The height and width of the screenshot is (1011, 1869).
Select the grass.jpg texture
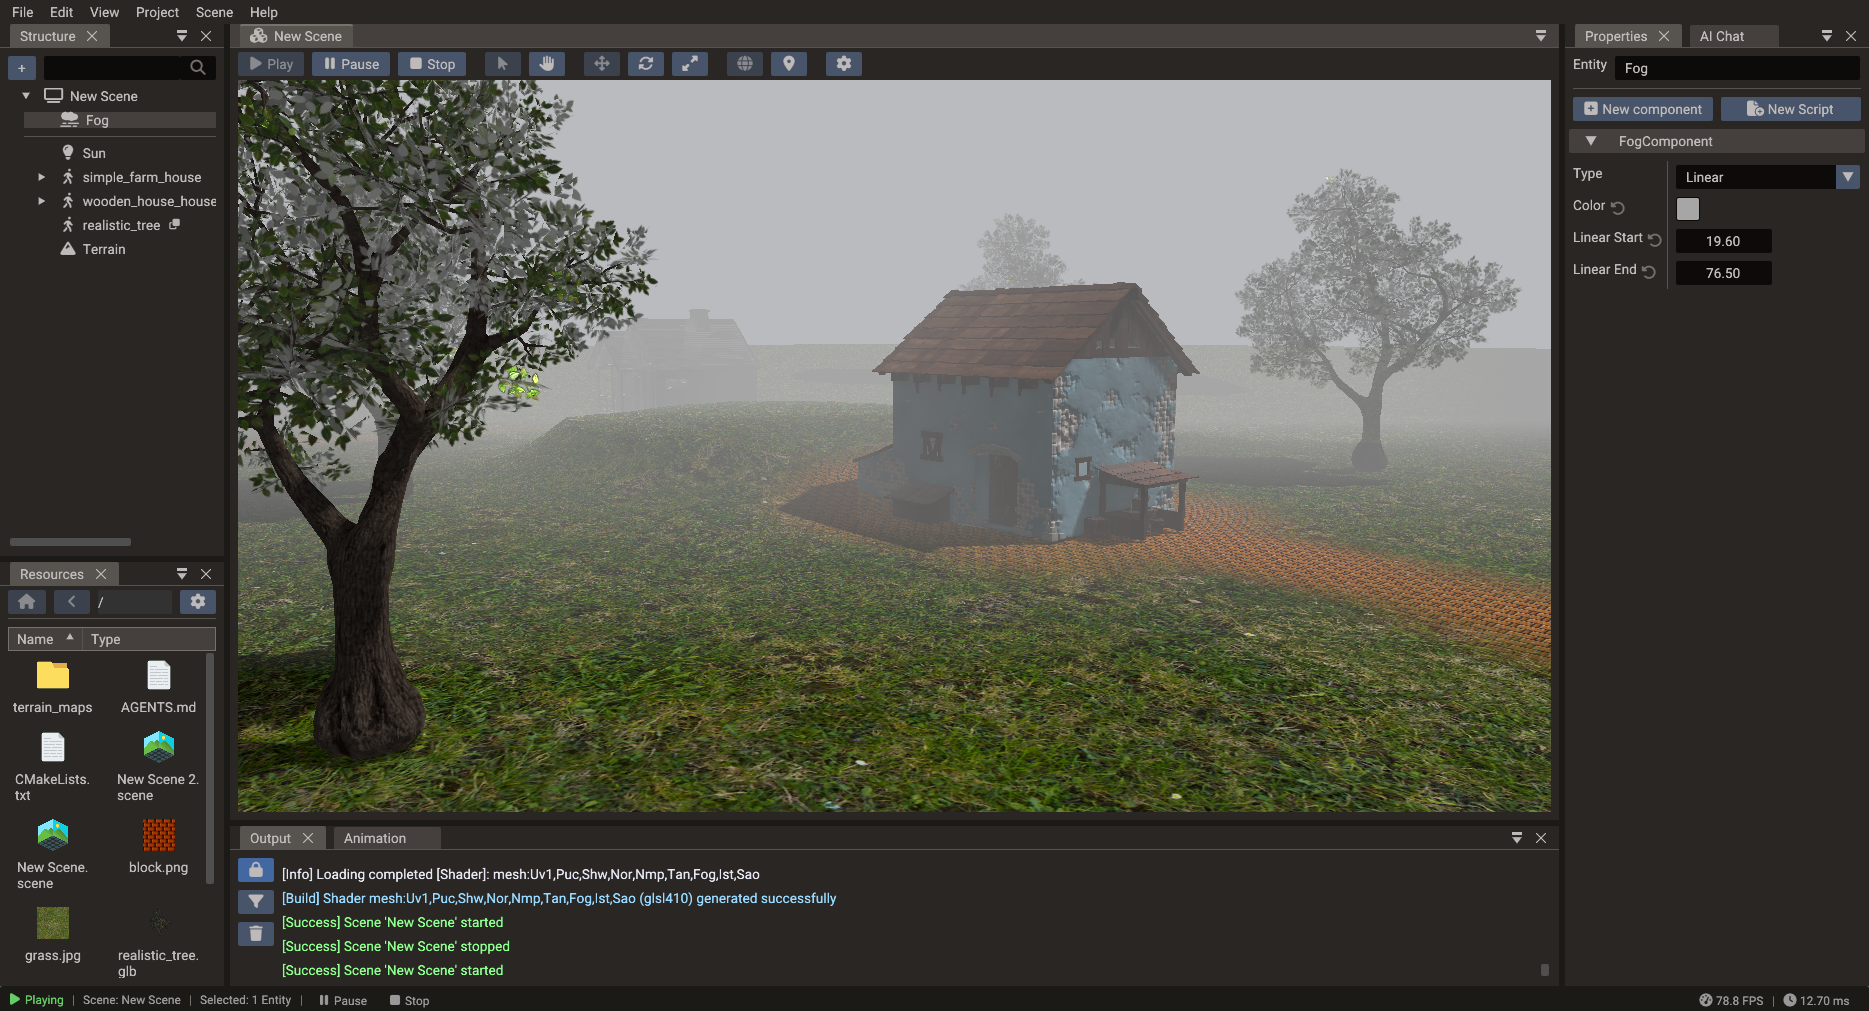click(x=53, y=935)
